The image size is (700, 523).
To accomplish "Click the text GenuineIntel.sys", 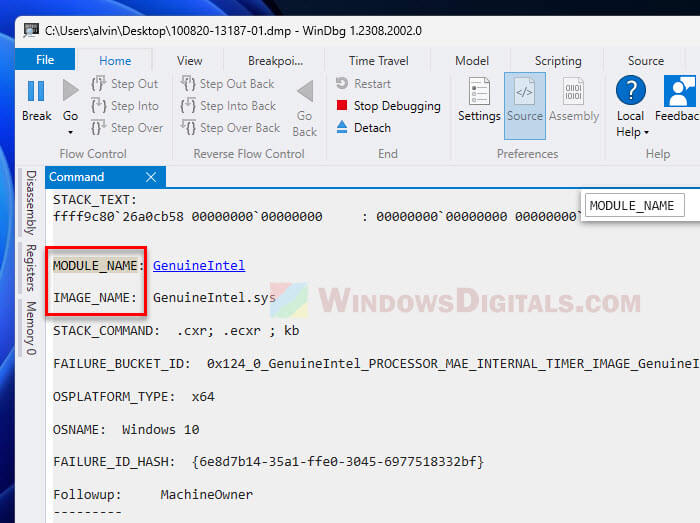I will click(214, 298).
